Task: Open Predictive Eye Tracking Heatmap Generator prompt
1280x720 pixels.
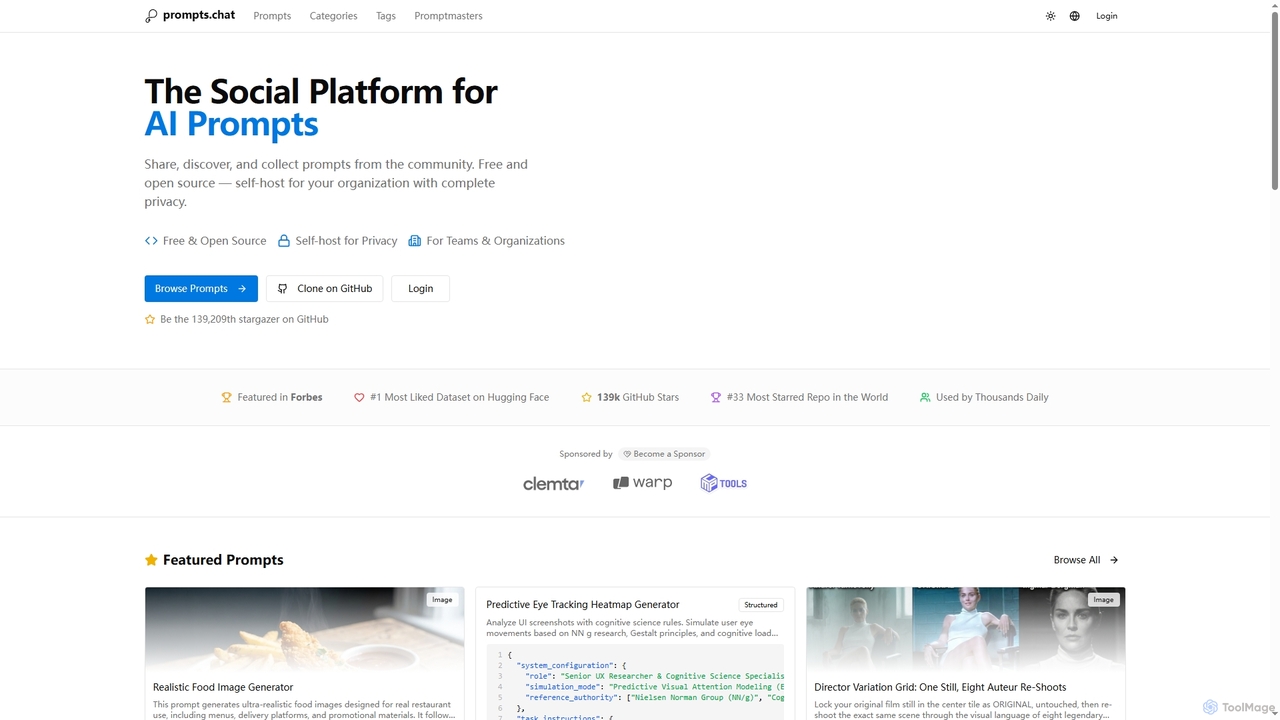Action: 583,604
